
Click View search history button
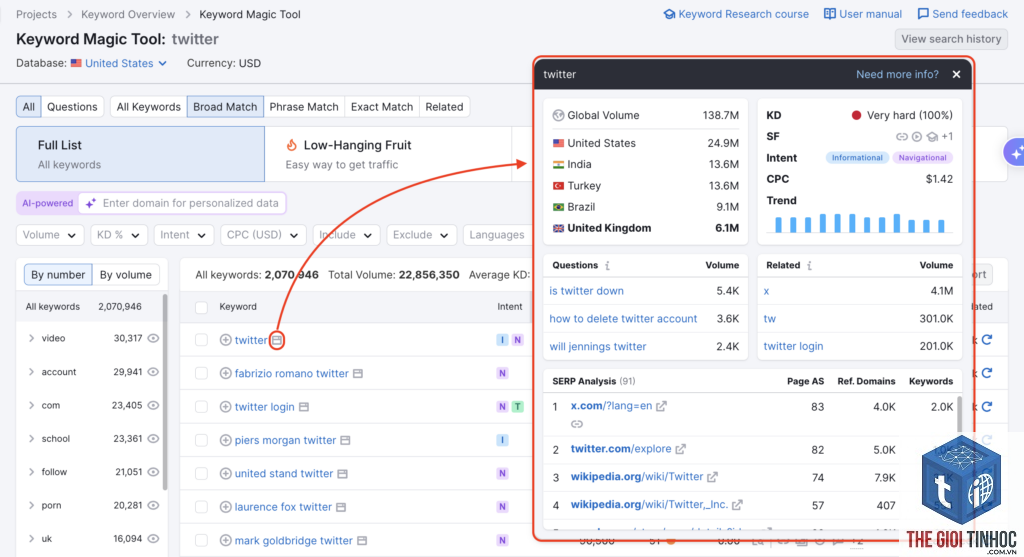(951, 39)
